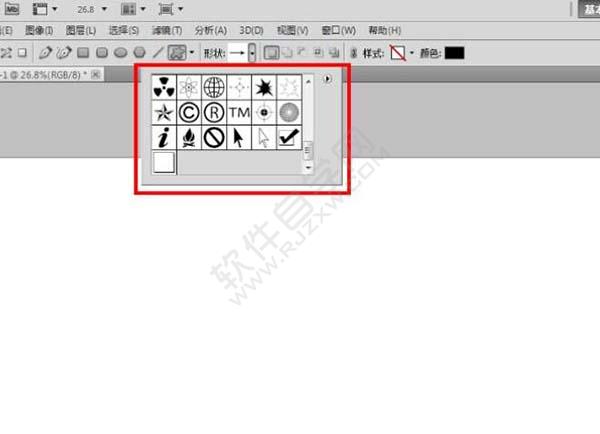
Task: Enable create new shape layer mode
Action: (x=271, y=53)
